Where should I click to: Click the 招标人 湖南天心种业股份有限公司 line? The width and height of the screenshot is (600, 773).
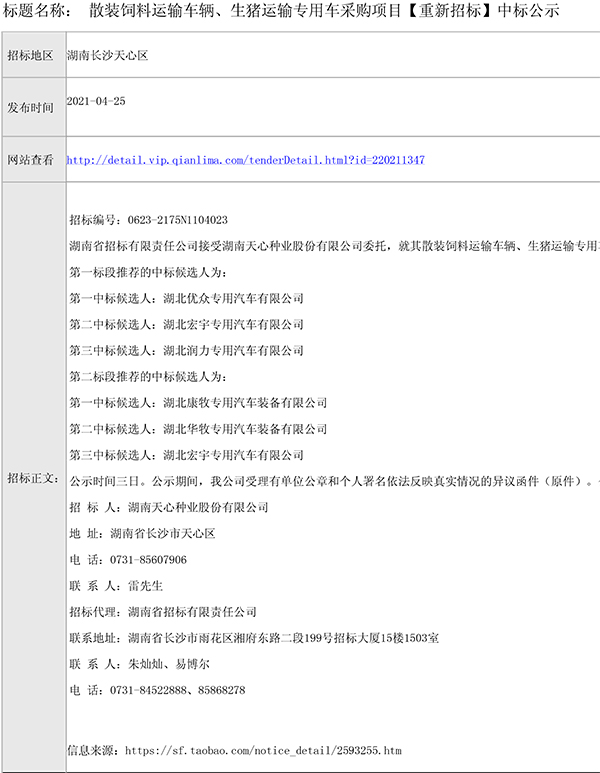coord(169,507)
